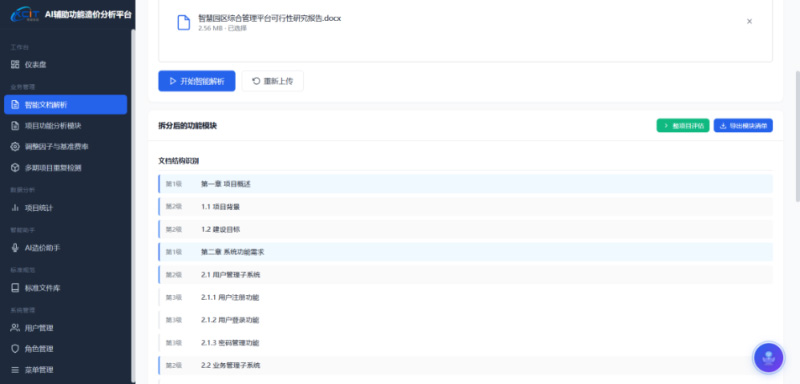Select the 1.2 建设目标 row
Screen dimensions: 800x384
465,229
